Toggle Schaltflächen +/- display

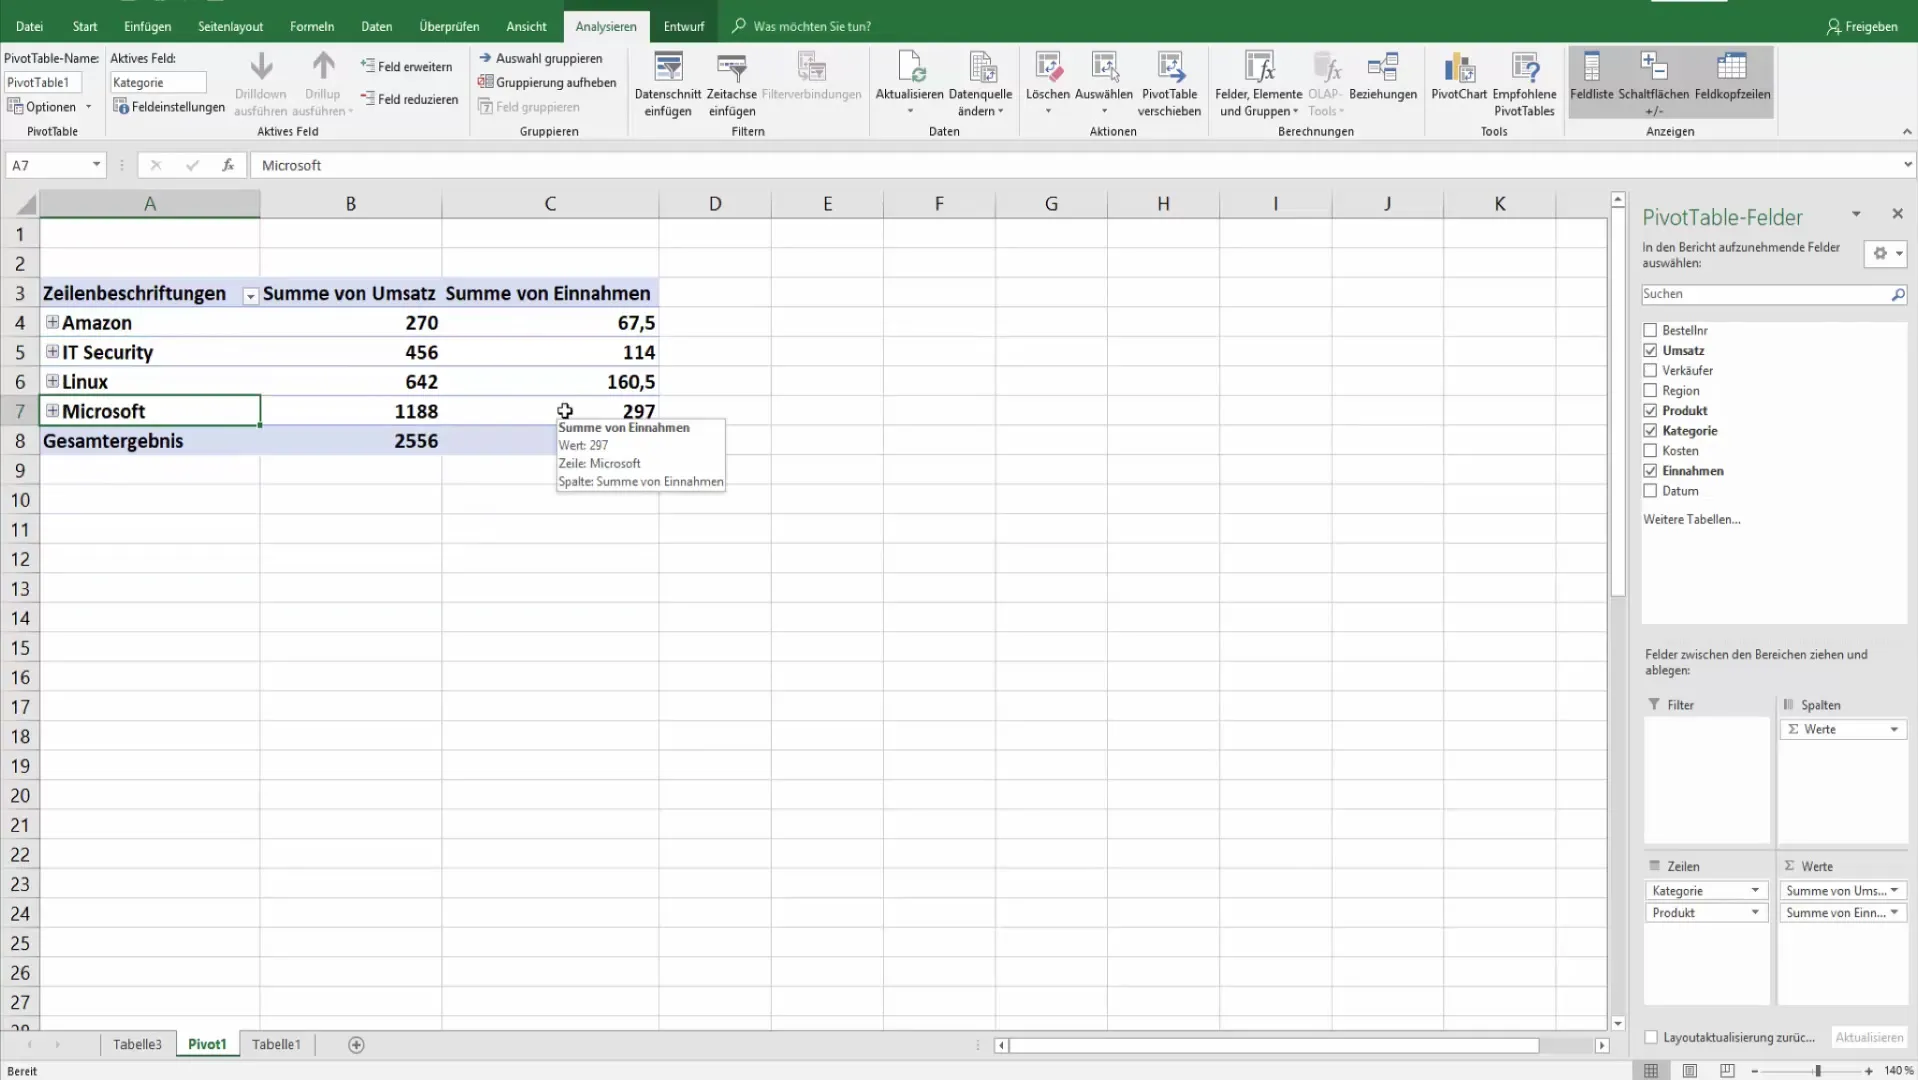(1653, 84)
